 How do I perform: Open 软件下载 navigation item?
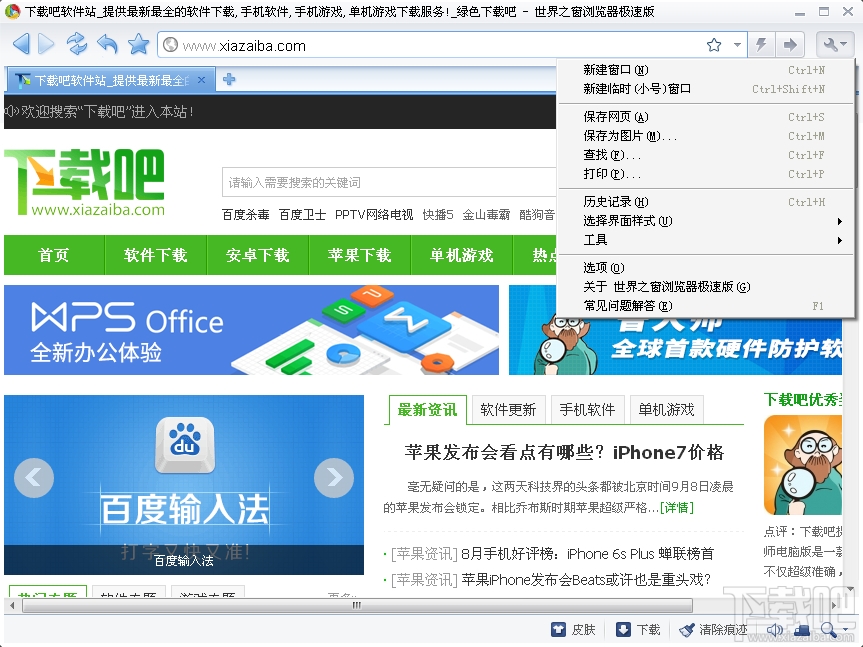click(156, 255)
